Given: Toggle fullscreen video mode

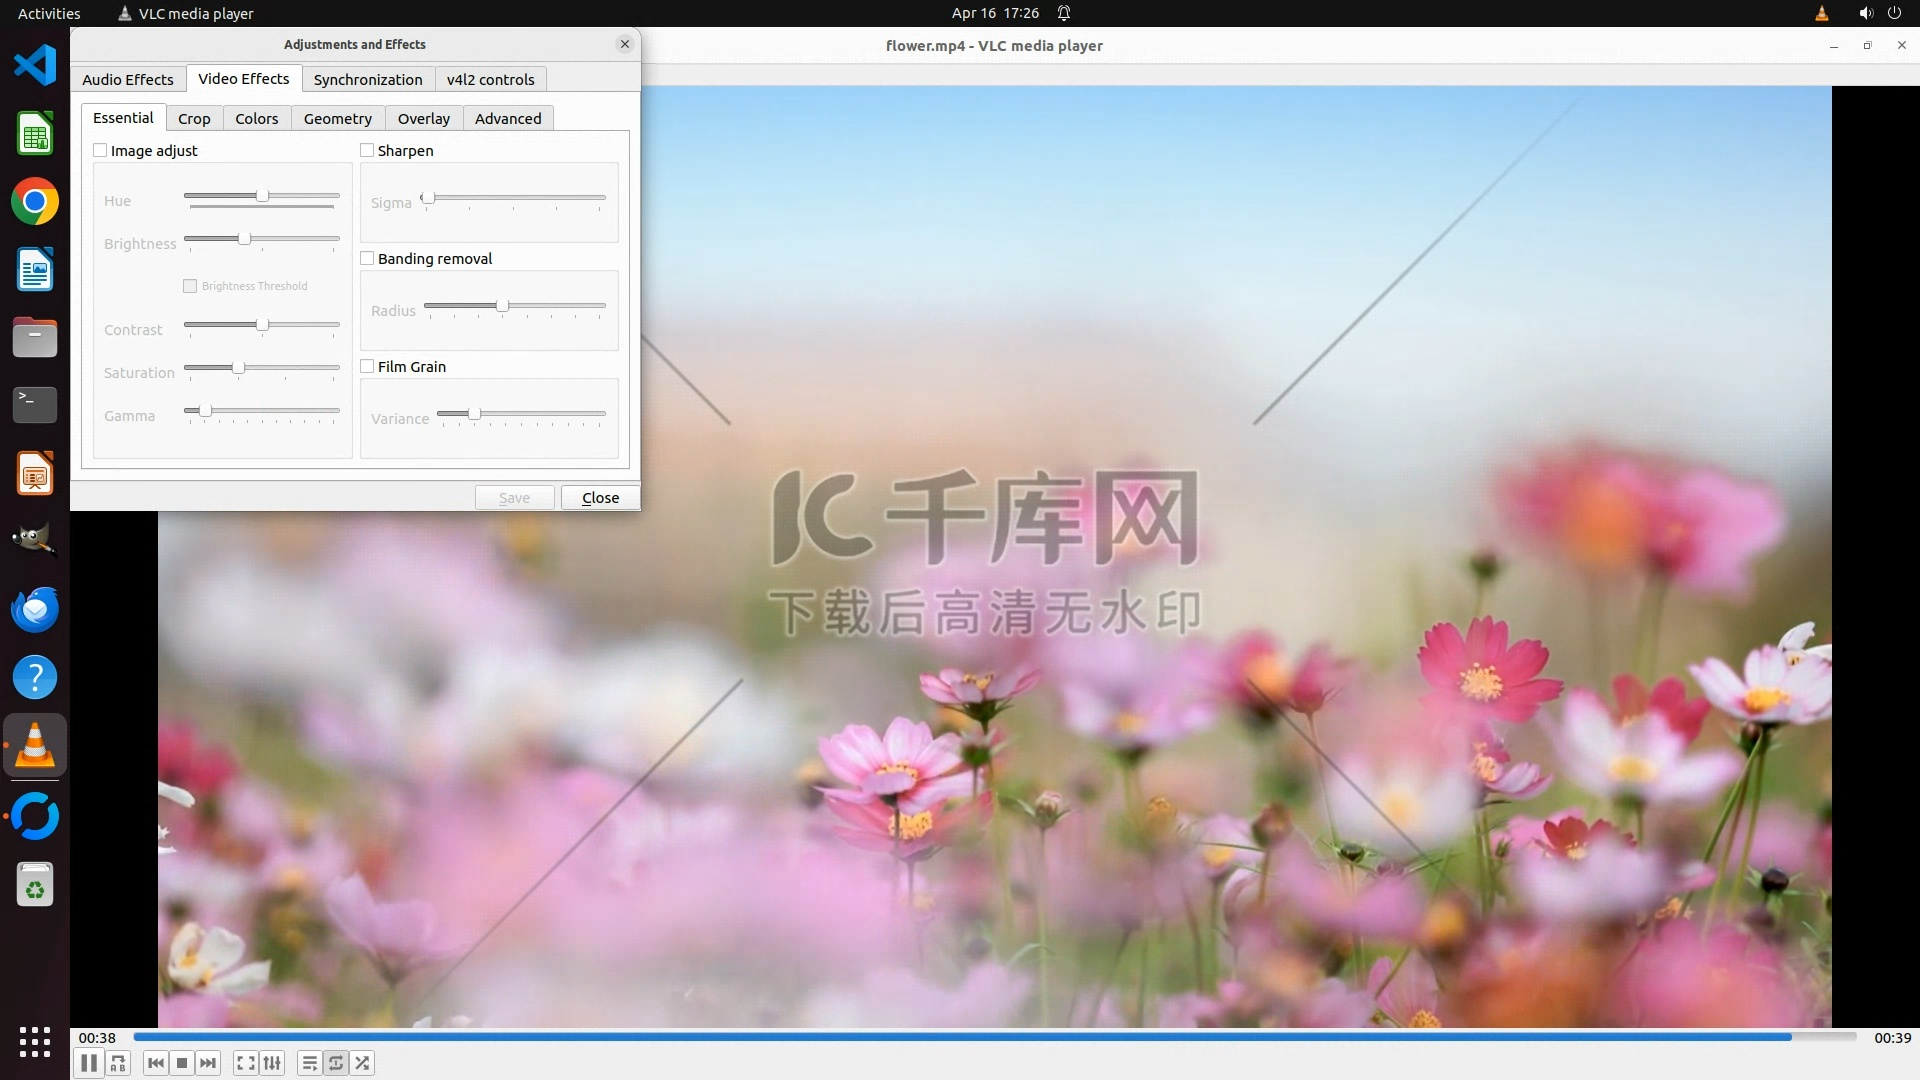Looking at the screenshot, I should 246,1063.
